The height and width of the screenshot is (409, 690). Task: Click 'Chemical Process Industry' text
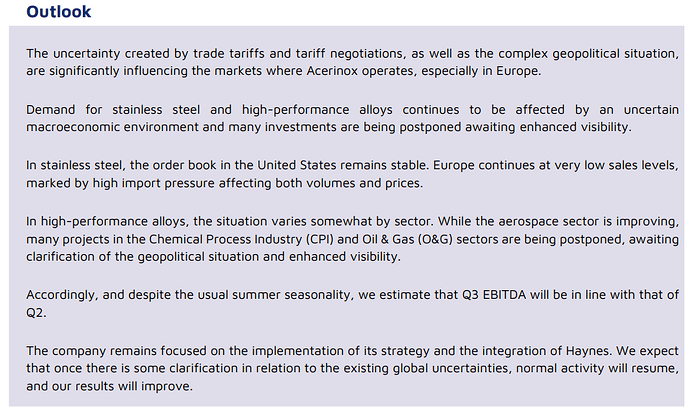[225, 239]
